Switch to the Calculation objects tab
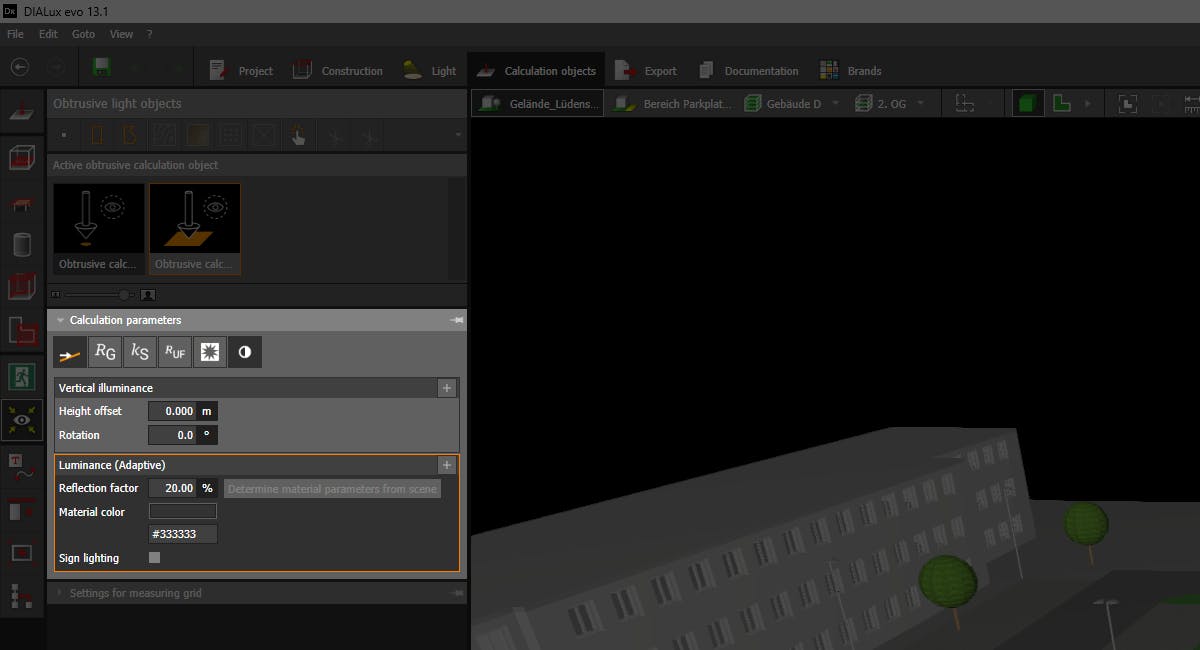This screenshot has height=650, width=1200. [536, 71]
